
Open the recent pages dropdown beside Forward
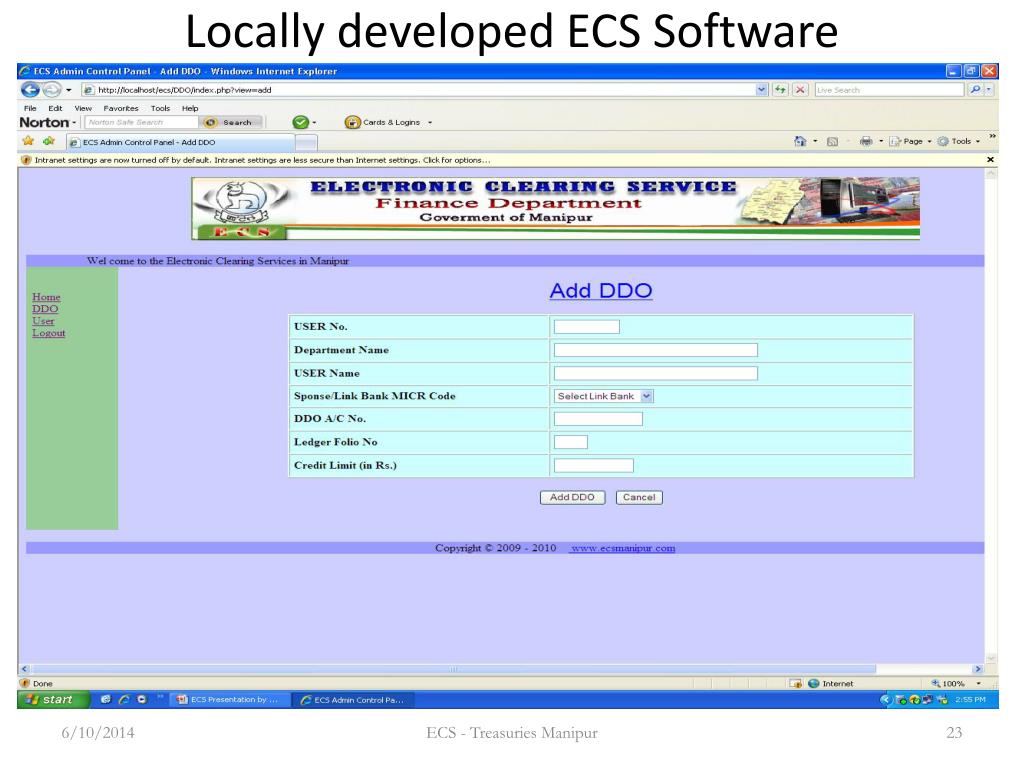tap(69, 90)
